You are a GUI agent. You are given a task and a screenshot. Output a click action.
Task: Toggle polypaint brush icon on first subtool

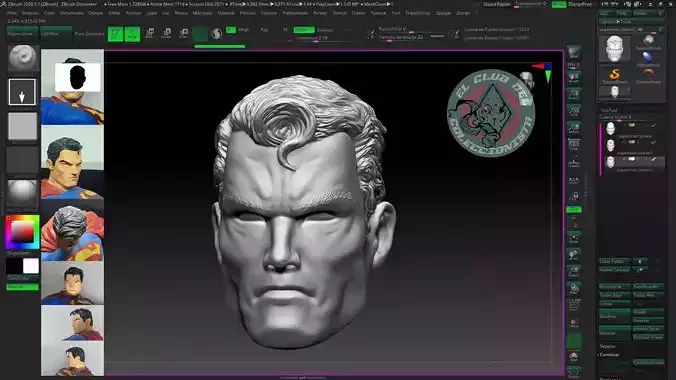click(654, 125)
